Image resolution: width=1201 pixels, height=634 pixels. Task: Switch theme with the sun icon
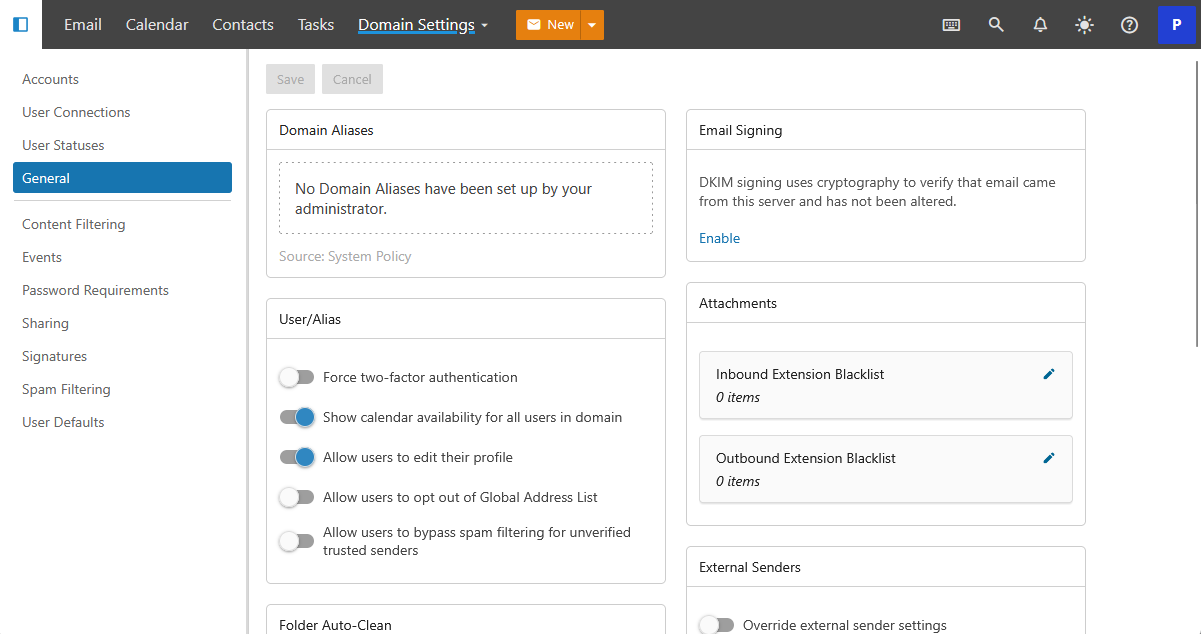coord(1084,25)
